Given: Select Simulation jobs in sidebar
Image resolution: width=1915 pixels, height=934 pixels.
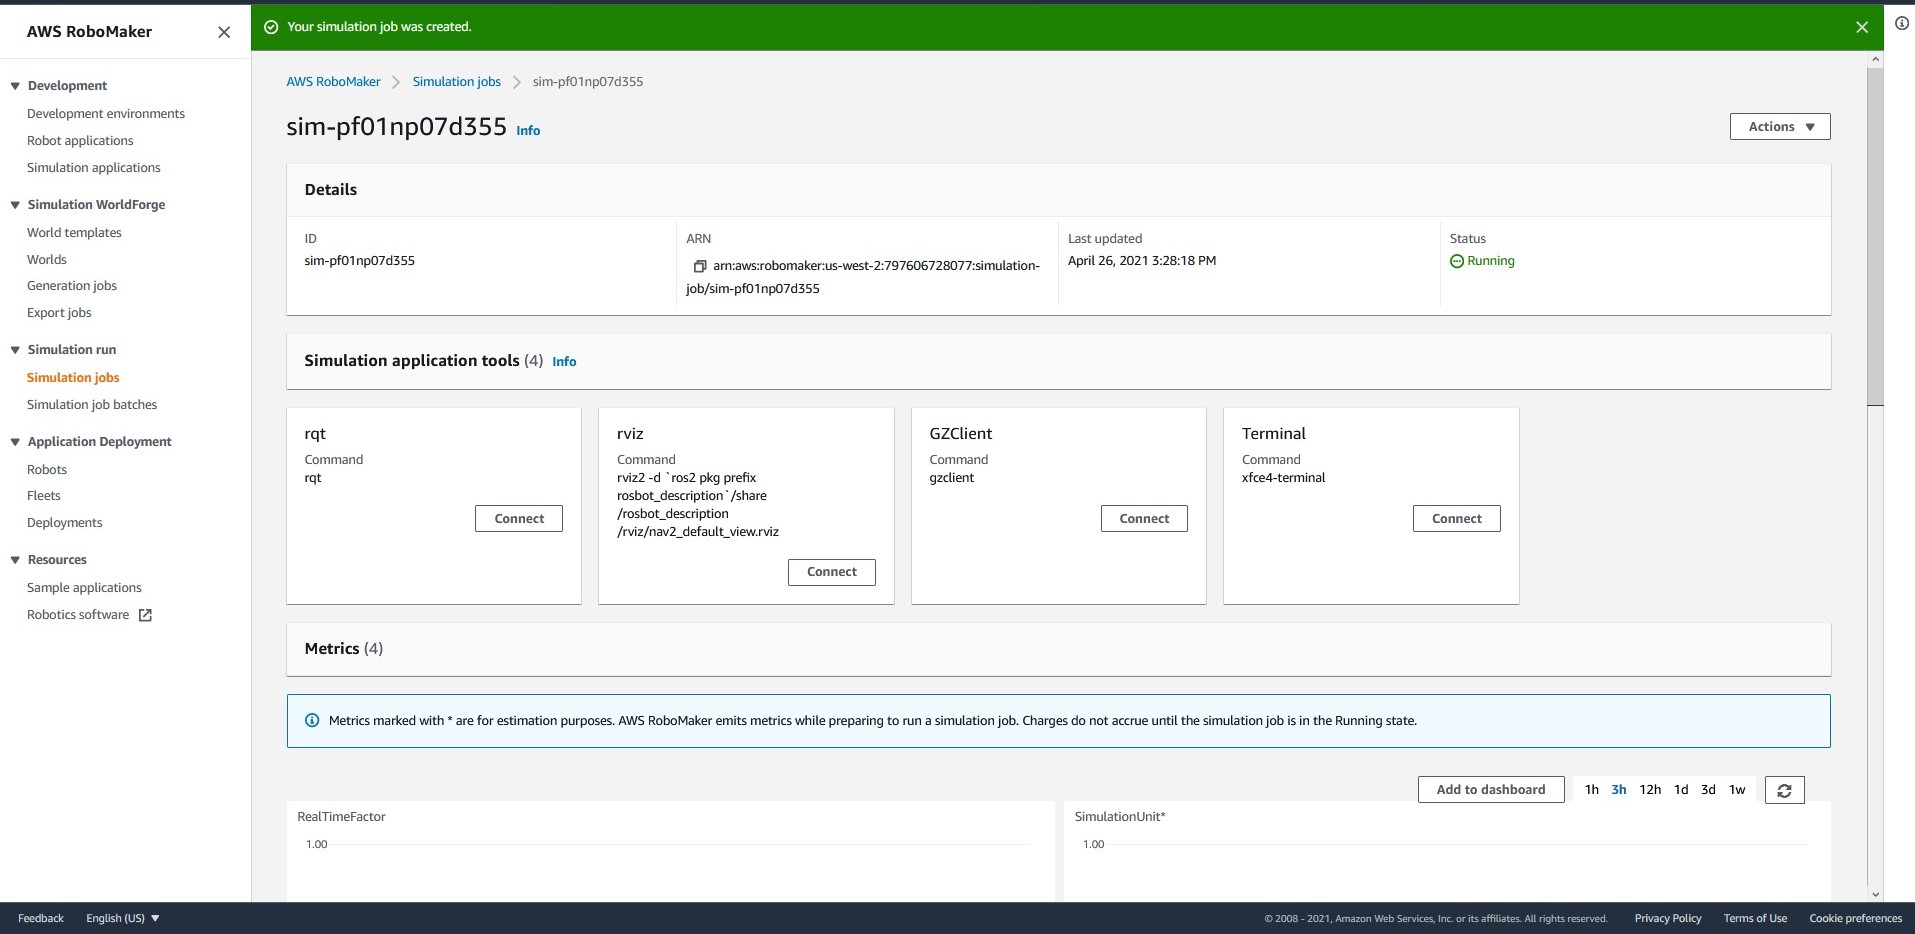Looking at the screenshot, I should click(x=73, y=378).
